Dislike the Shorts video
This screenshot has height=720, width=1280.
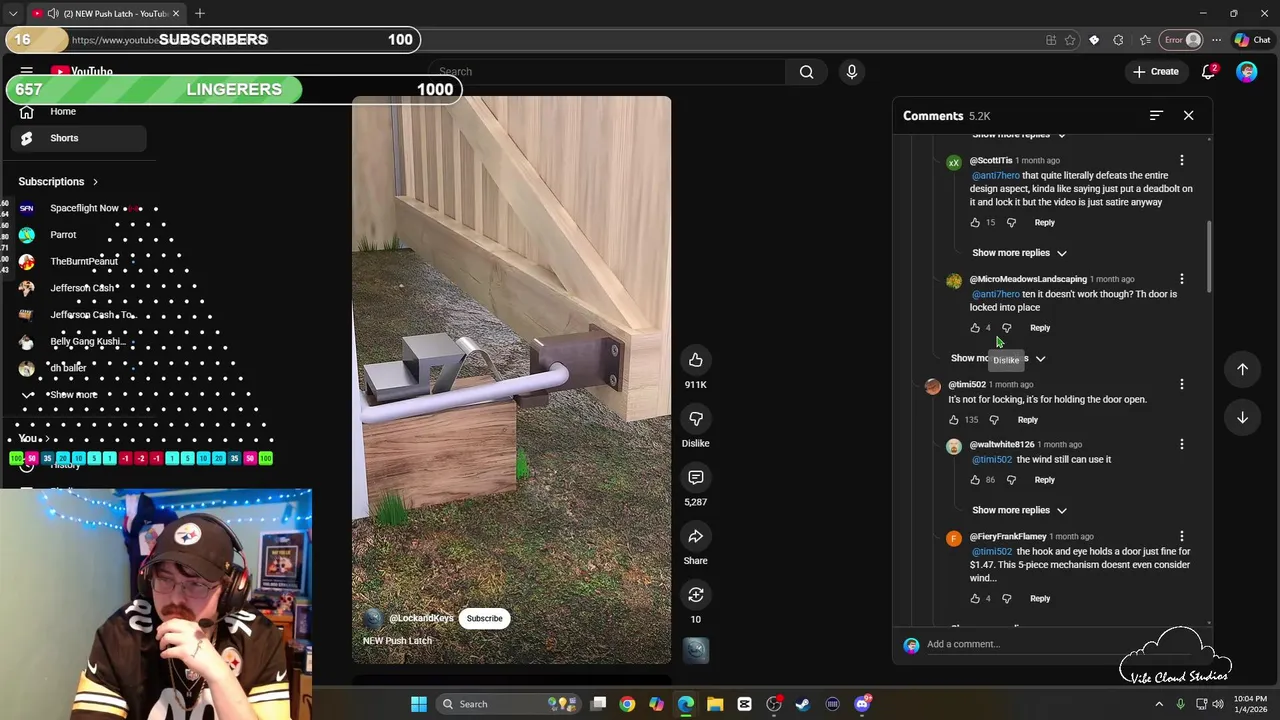695,419
